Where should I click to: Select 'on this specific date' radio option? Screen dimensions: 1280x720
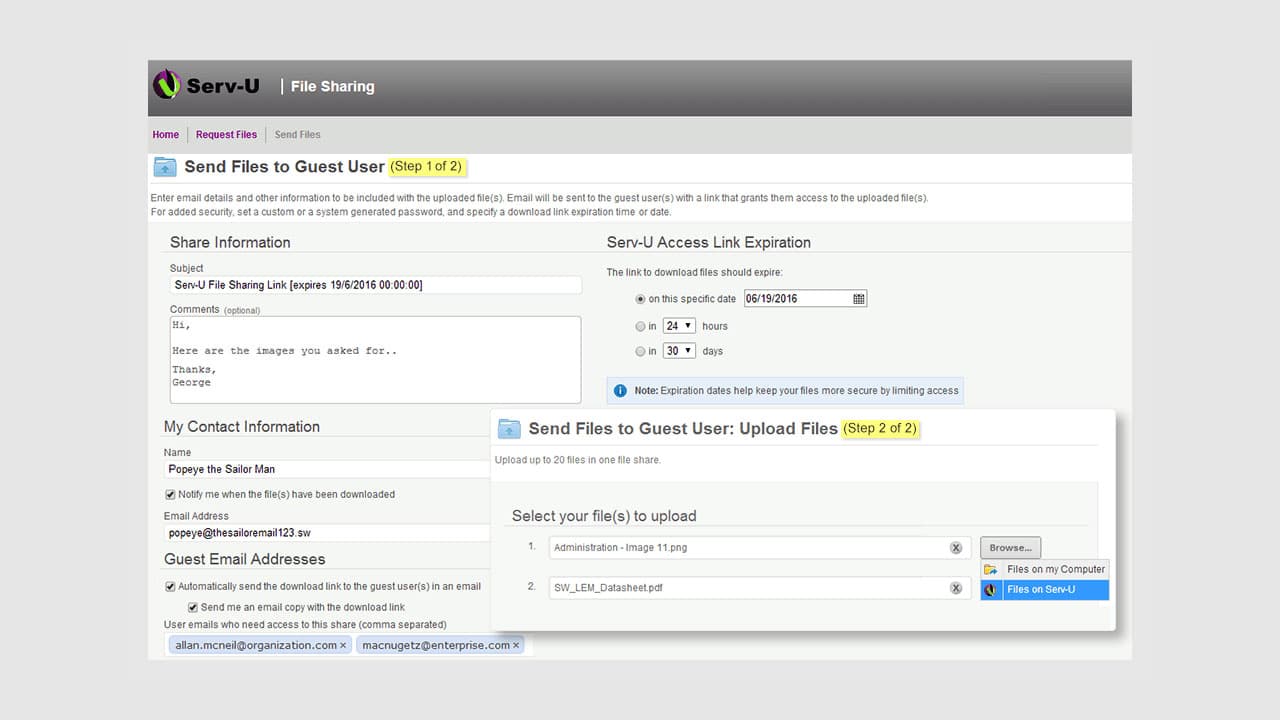point(641,299)
